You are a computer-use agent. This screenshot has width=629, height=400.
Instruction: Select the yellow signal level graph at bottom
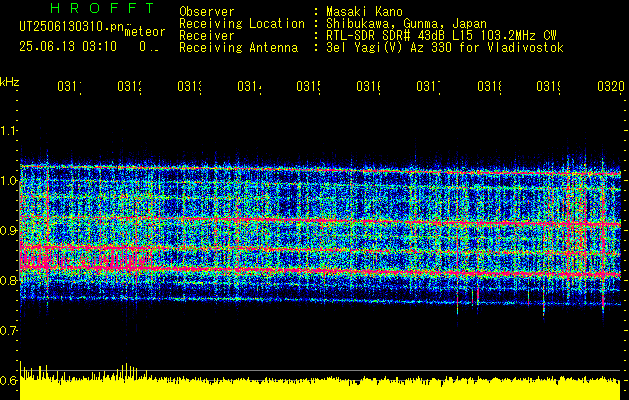click(320, 382)
